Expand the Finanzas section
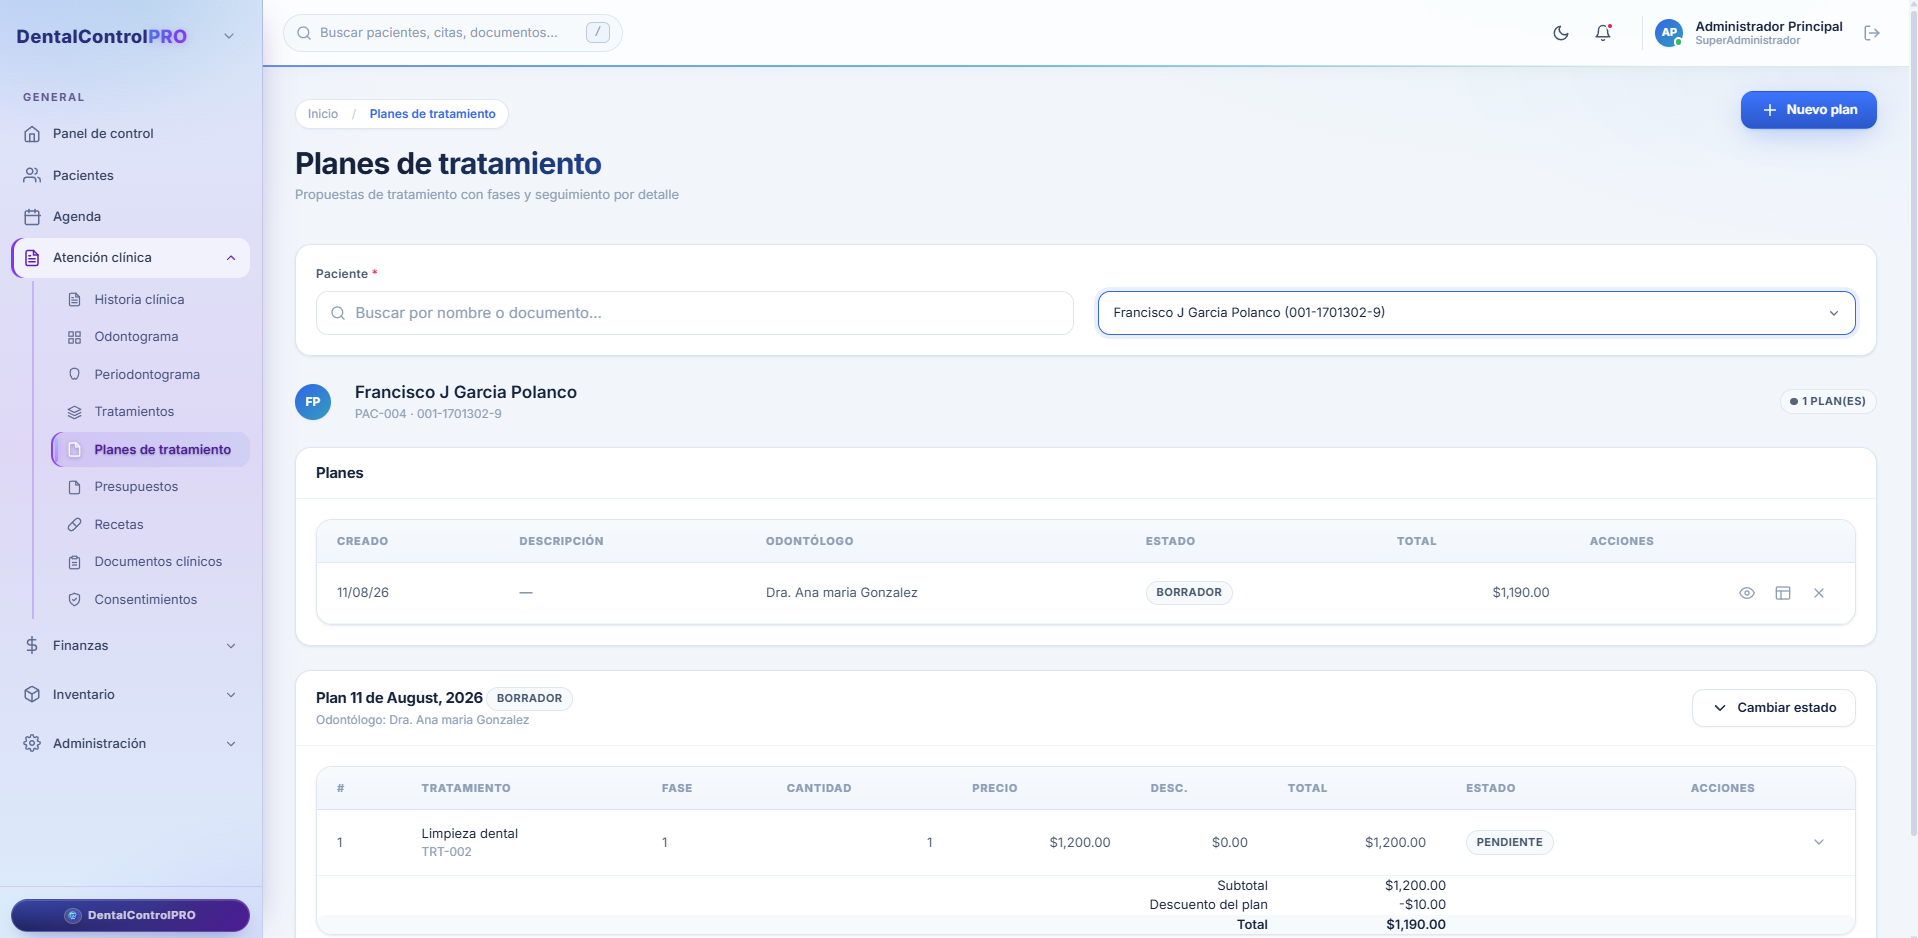The image size is (1918, 938). click(x=130, y=645)
